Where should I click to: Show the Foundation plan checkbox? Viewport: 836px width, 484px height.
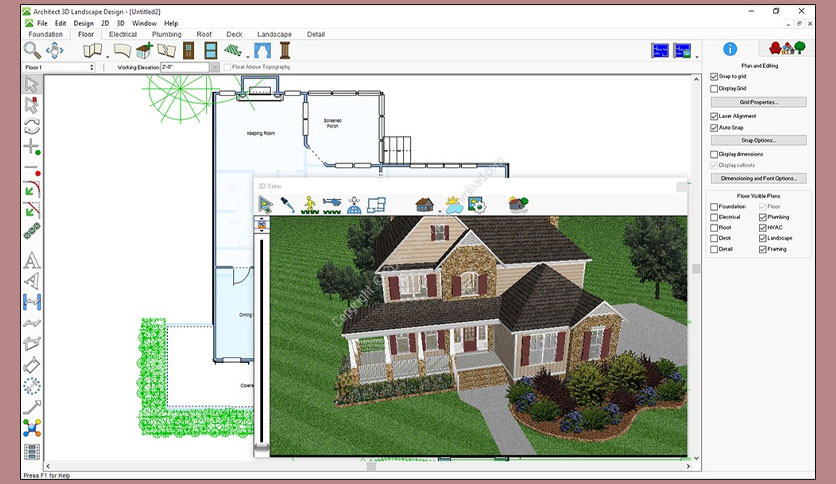point(714,207)
